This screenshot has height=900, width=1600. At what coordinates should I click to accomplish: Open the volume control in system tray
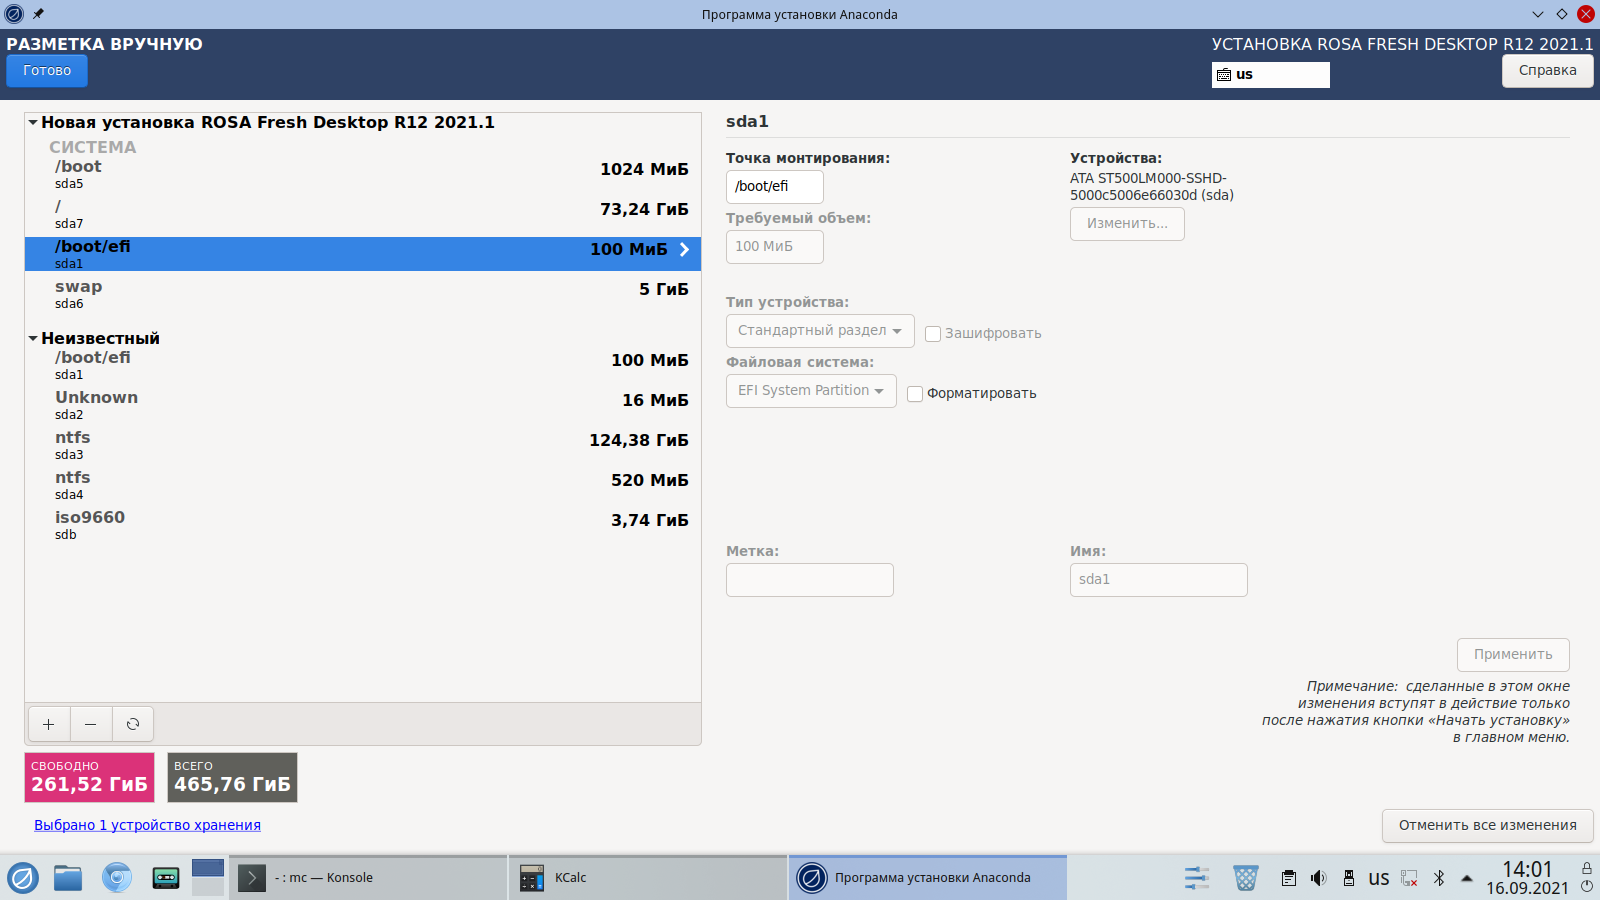pos(1319,878)
